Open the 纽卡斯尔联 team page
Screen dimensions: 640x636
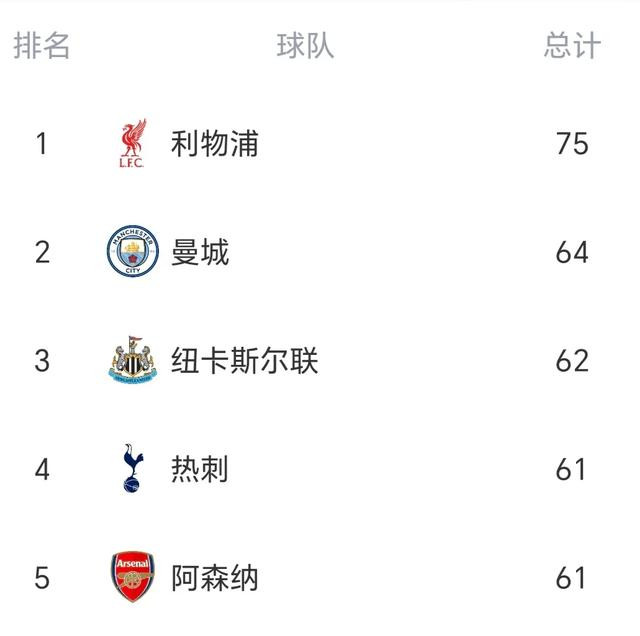point(244,361)
